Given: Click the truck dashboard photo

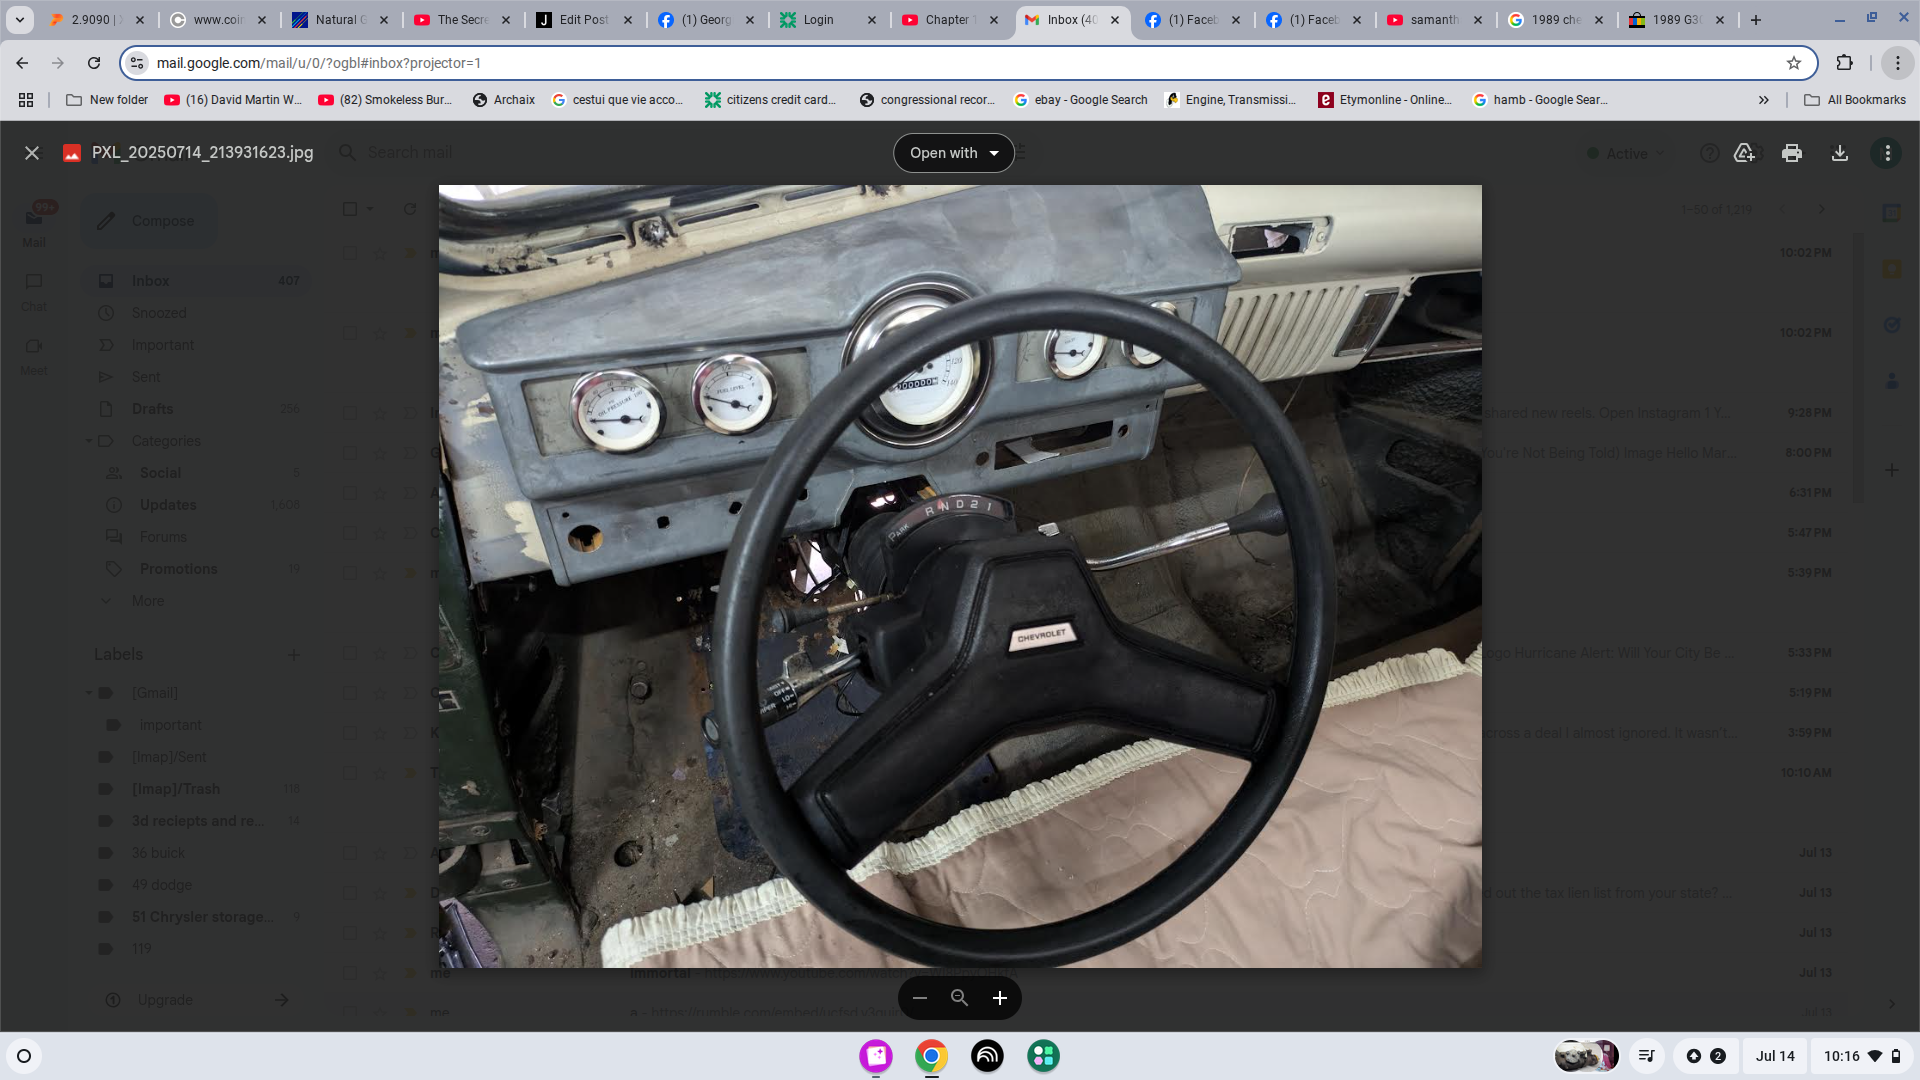Looking at the screenshot, I should 960,576.
